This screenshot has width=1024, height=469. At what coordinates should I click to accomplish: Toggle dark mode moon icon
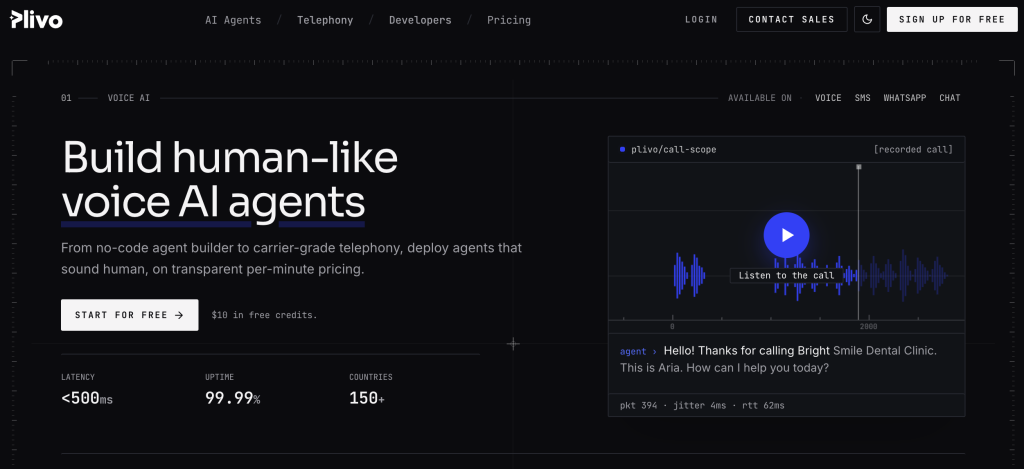click(x=867, y=20)
